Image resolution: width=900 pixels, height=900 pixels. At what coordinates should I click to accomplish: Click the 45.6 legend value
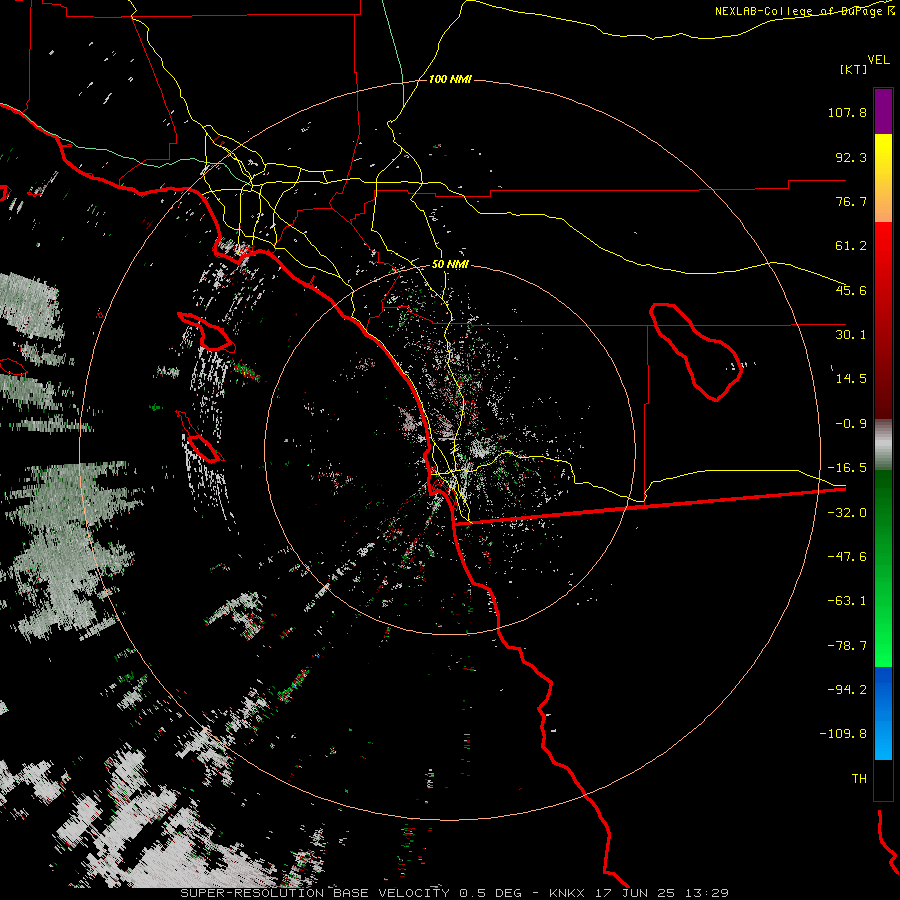tap(851, 290)
